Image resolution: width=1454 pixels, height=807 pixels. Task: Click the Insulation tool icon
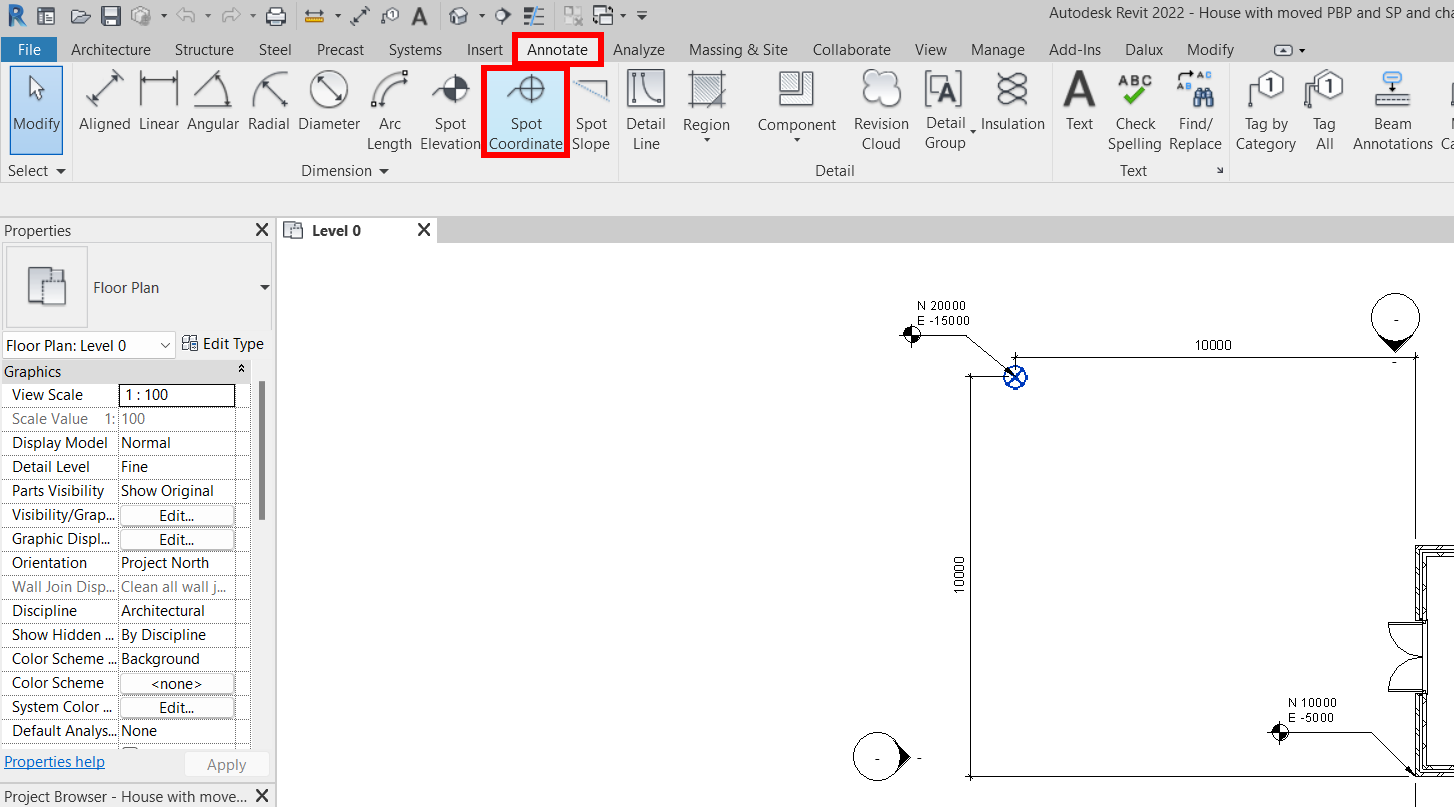[x=1012, y=103]
